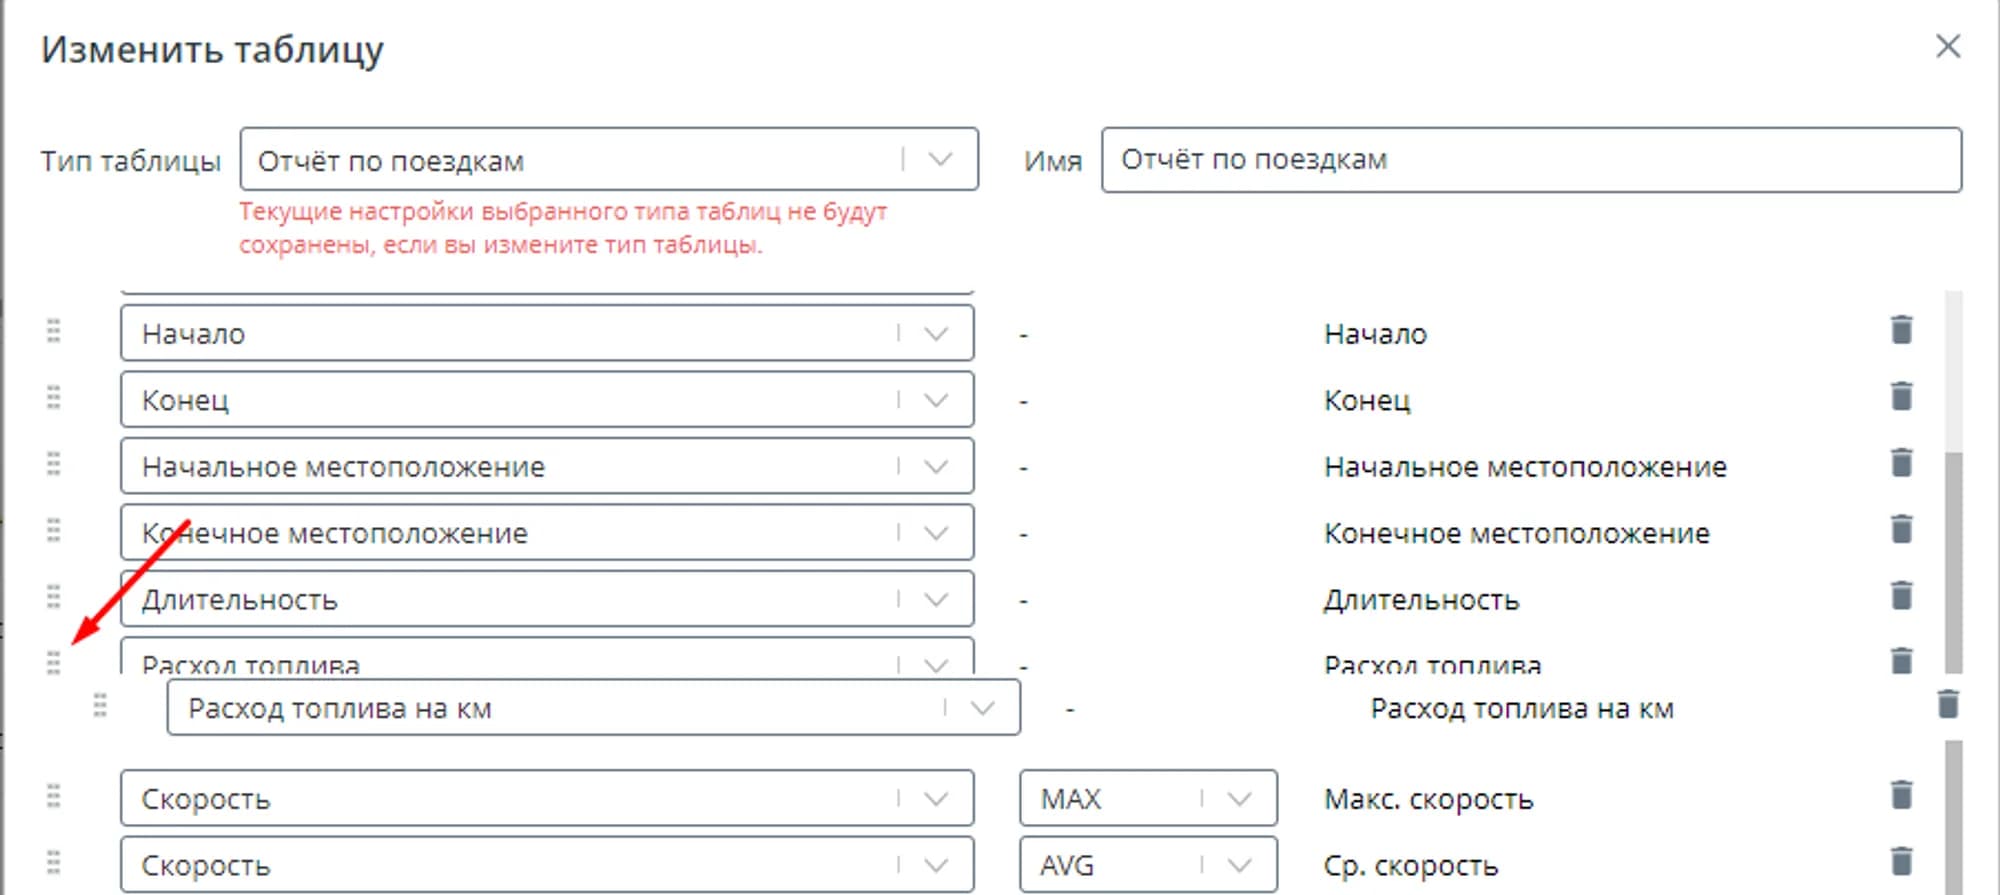Delete the Ср. скорость row

1901,862
